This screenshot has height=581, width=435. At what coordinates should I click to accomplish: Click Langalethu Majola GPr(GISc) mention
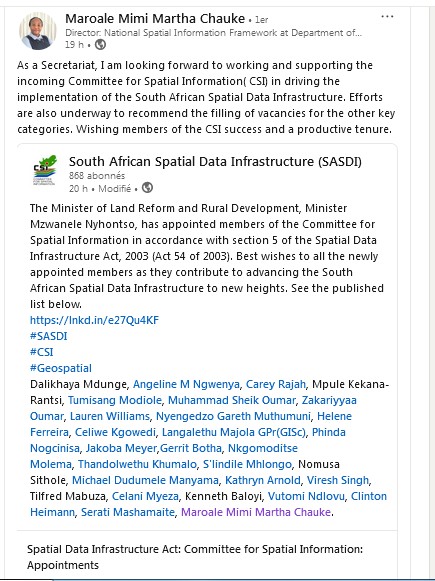coord(234,432)
